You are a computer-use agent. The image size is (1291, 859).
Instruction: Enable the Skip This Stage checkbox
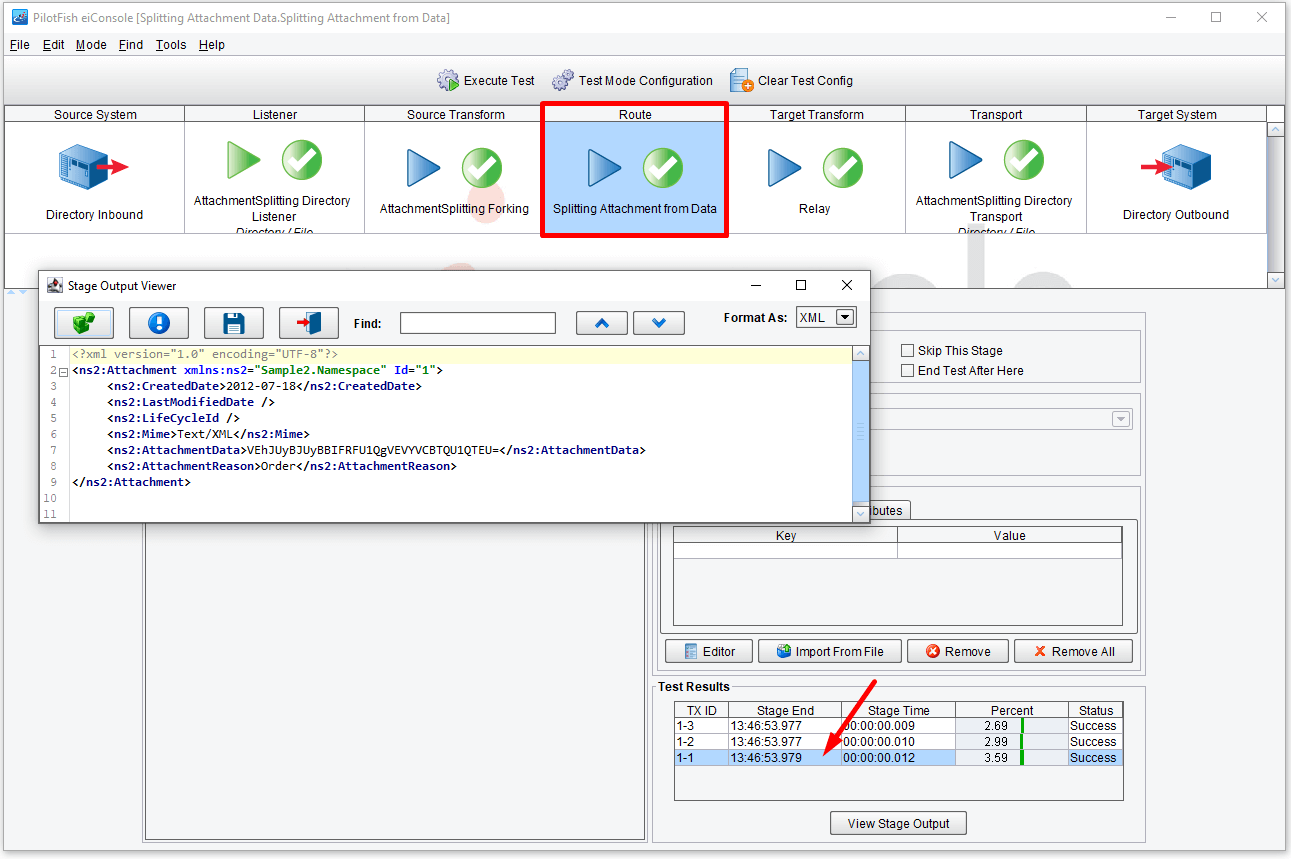908,351
